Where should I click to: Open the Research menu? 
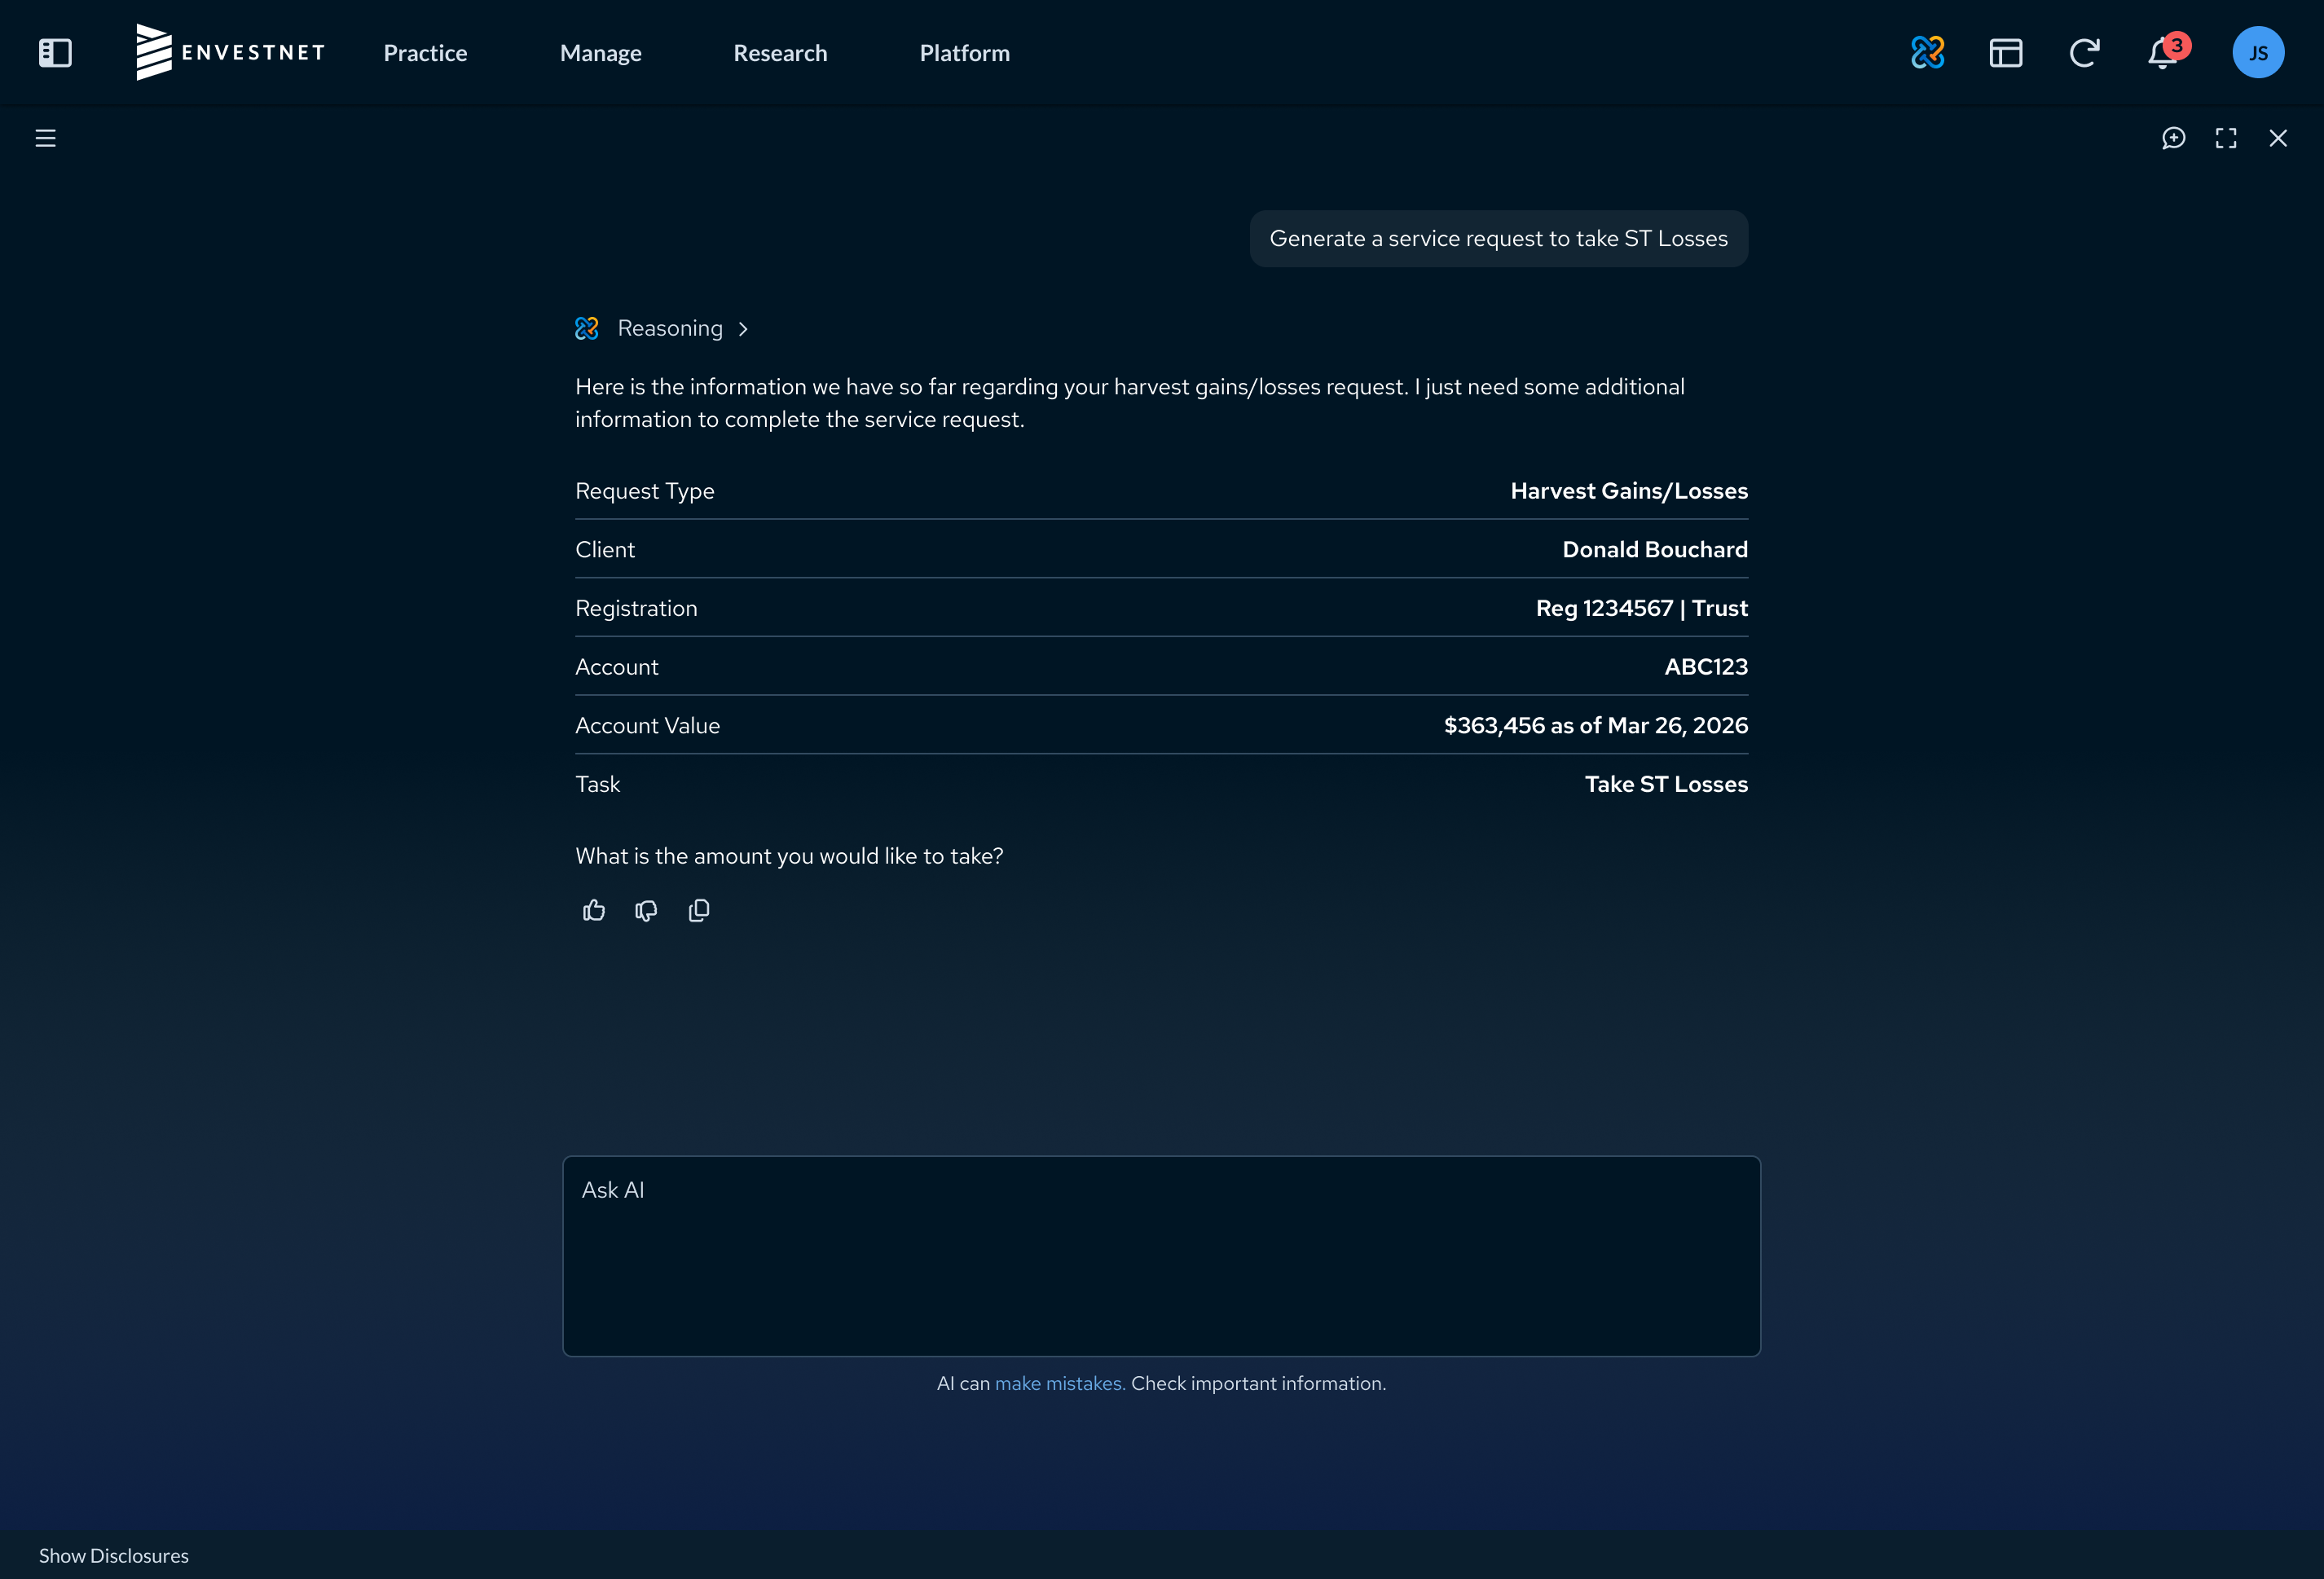click(x=780, y=53)
